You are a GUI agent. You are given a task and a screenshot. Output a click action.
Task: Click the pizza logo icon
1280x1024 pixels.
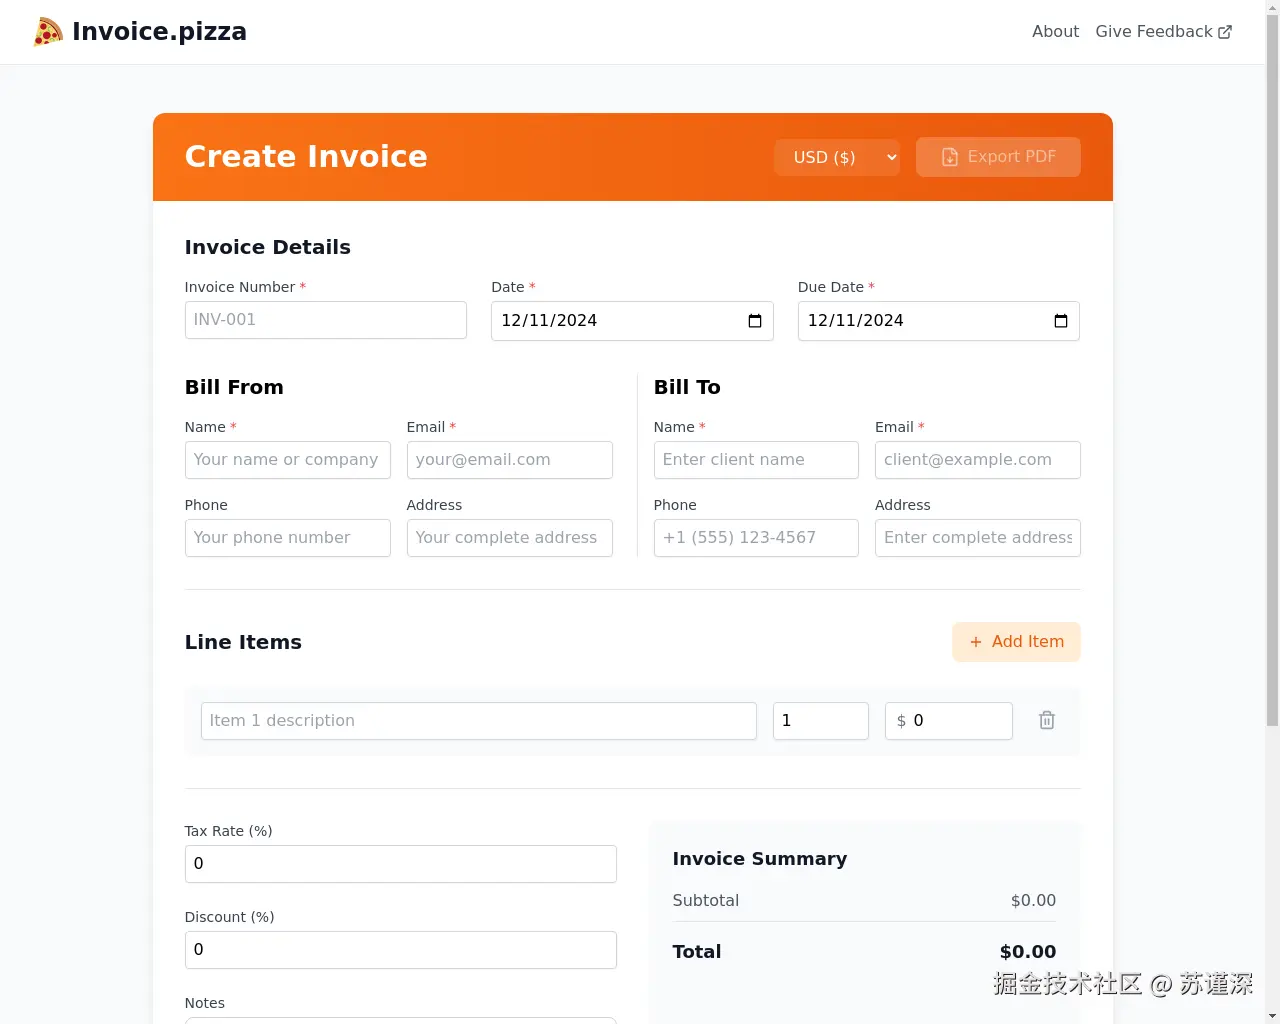coord(47,31)
